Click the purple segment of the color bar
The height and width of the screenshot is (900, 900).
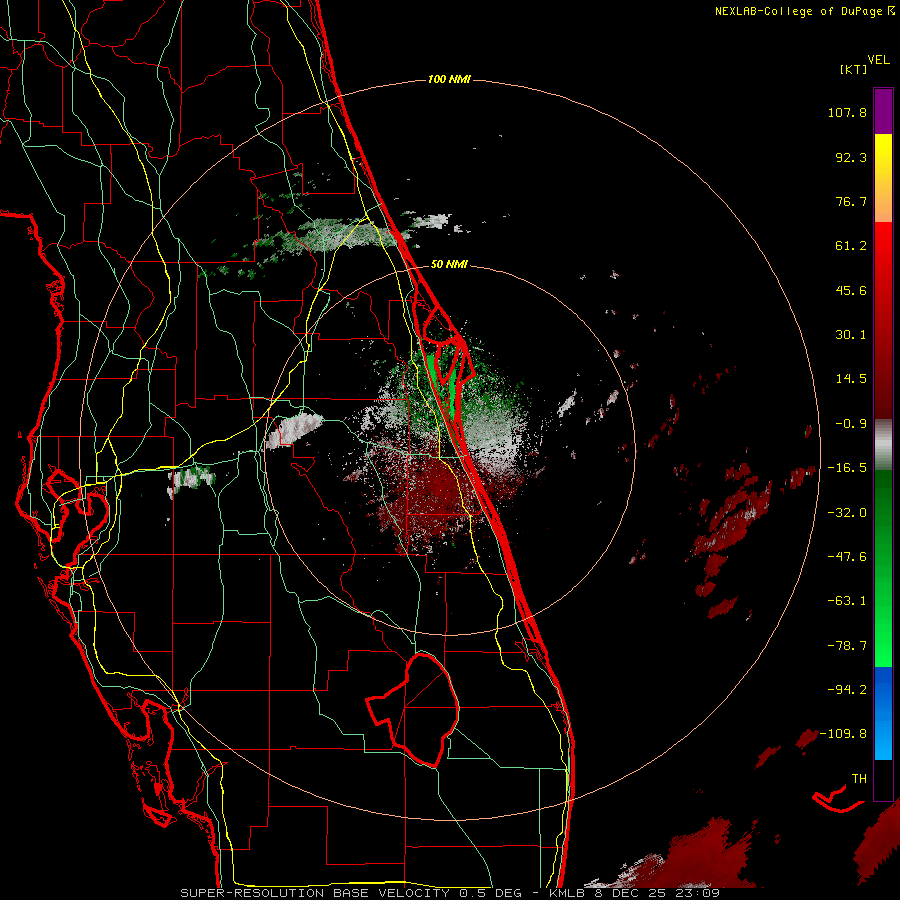click(883, 111)
